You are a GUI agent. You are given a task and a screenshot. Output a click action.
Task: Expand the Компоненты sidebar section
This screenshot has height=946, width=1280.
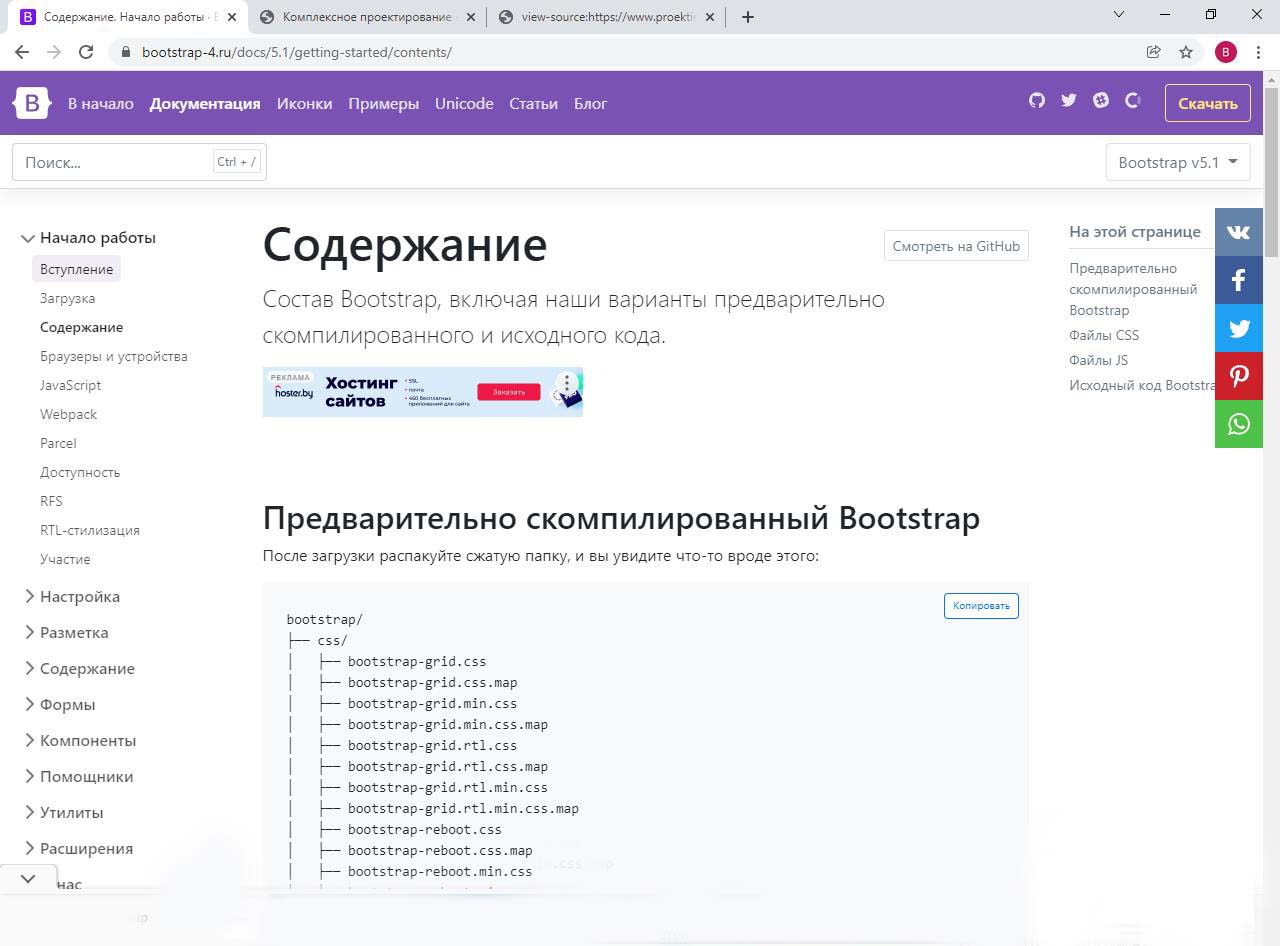click(x=87, y=740)
